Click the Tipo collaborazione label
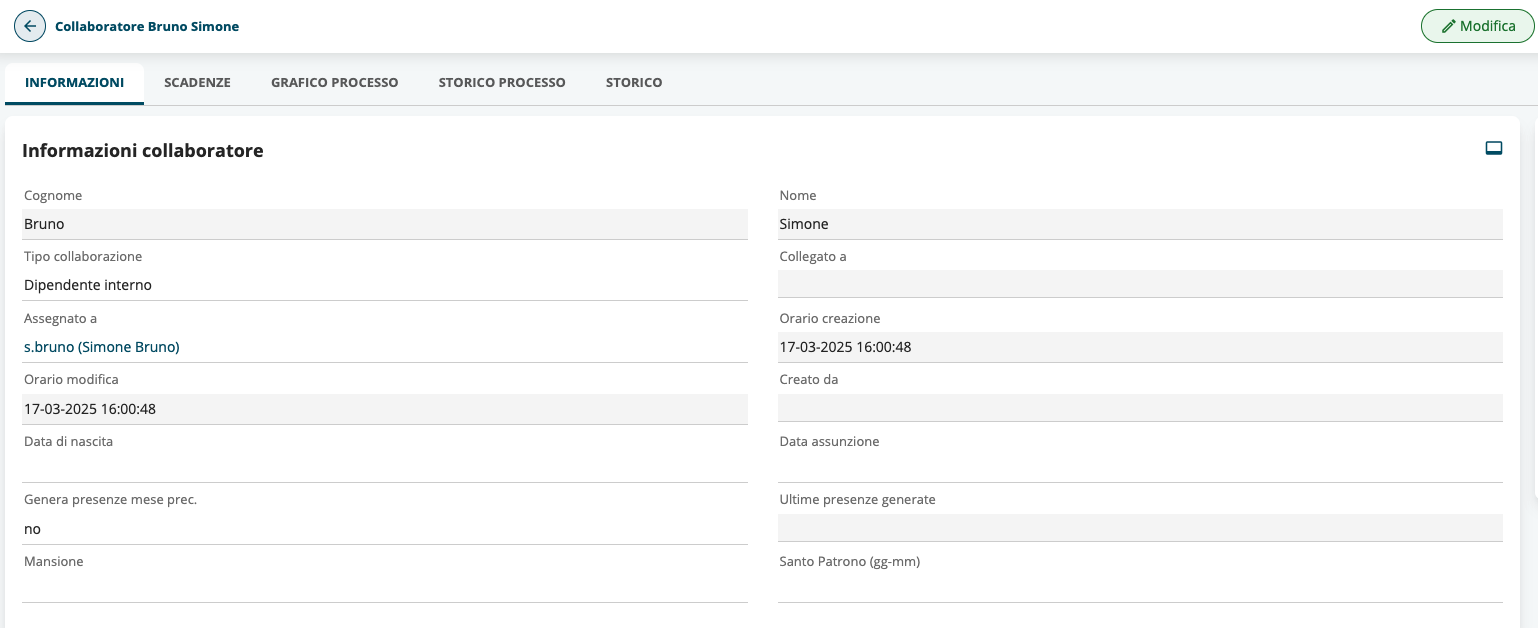1538x628 pixels. click(83, 257)
